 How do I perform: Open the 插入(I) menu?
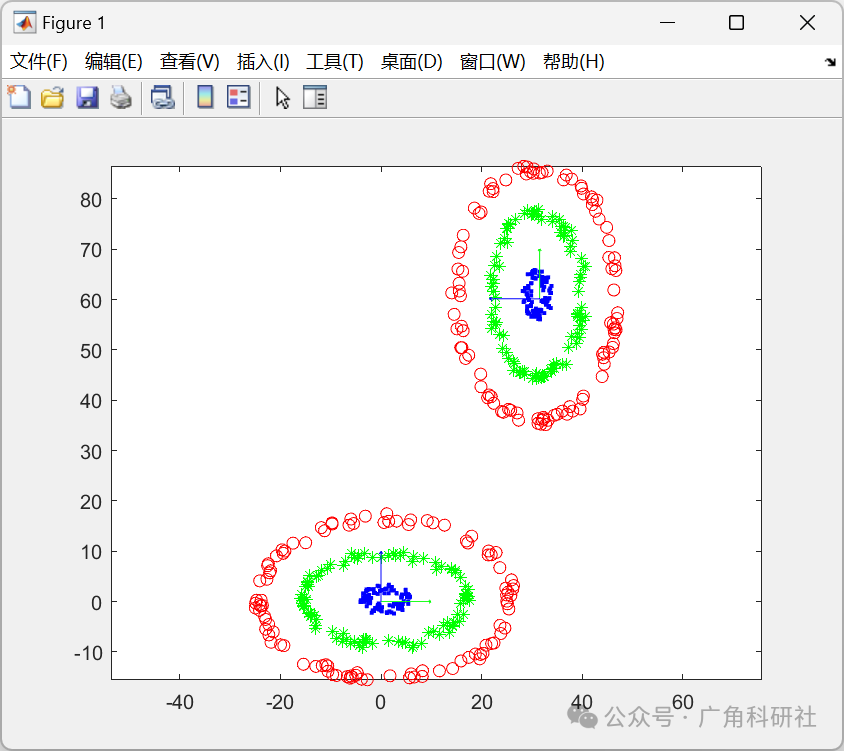(262, 61)
